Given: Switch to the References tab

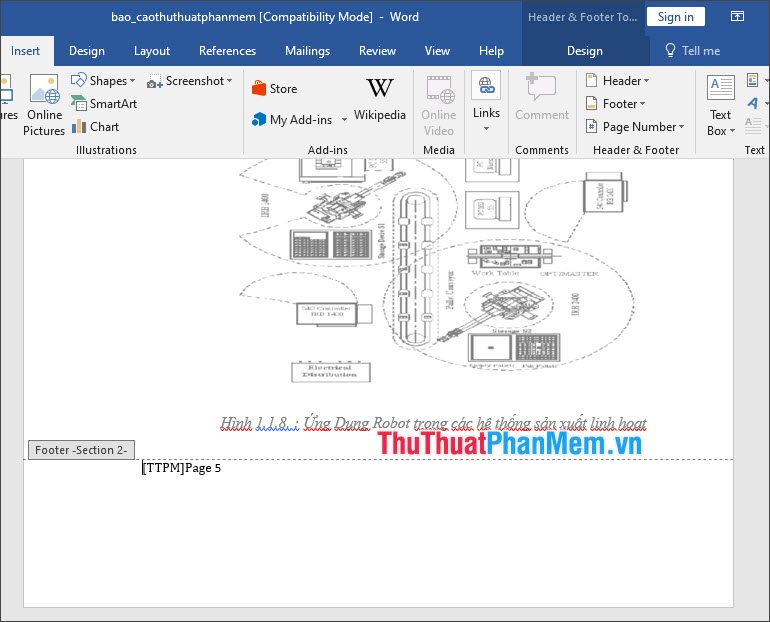Looking at the screenshot, I should click(x=227, y=51).
